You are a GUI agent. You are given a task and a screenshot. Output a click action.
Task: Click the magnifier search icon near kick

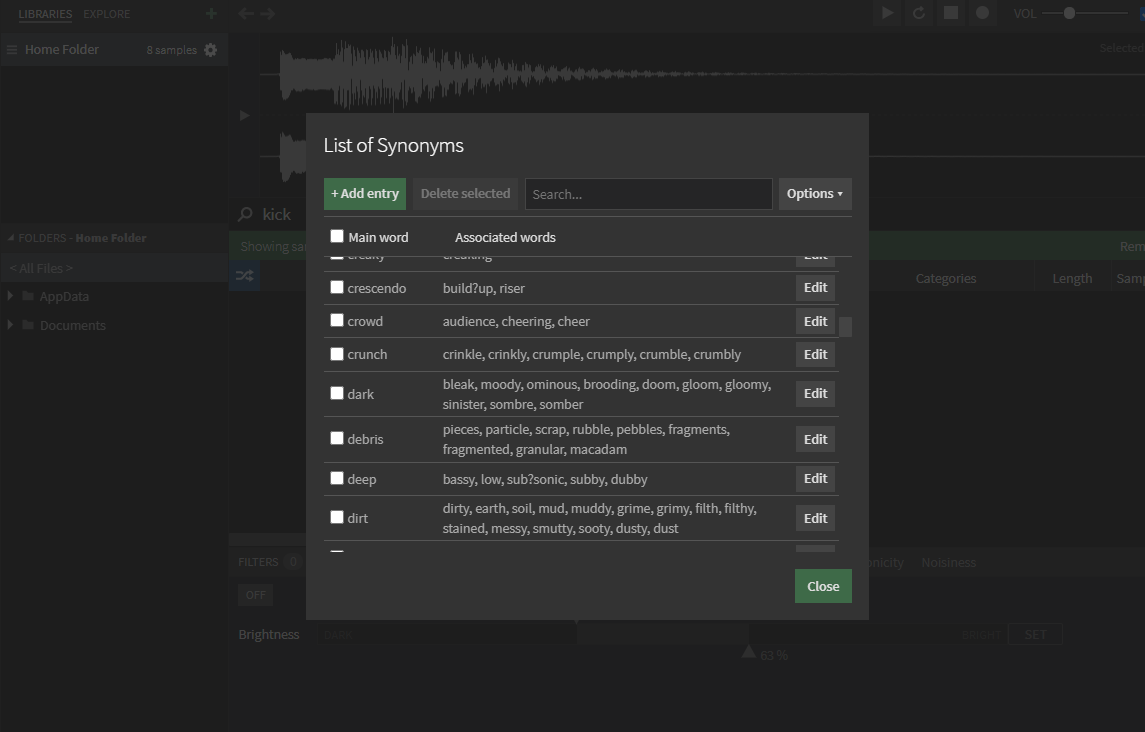pos(245,214)
